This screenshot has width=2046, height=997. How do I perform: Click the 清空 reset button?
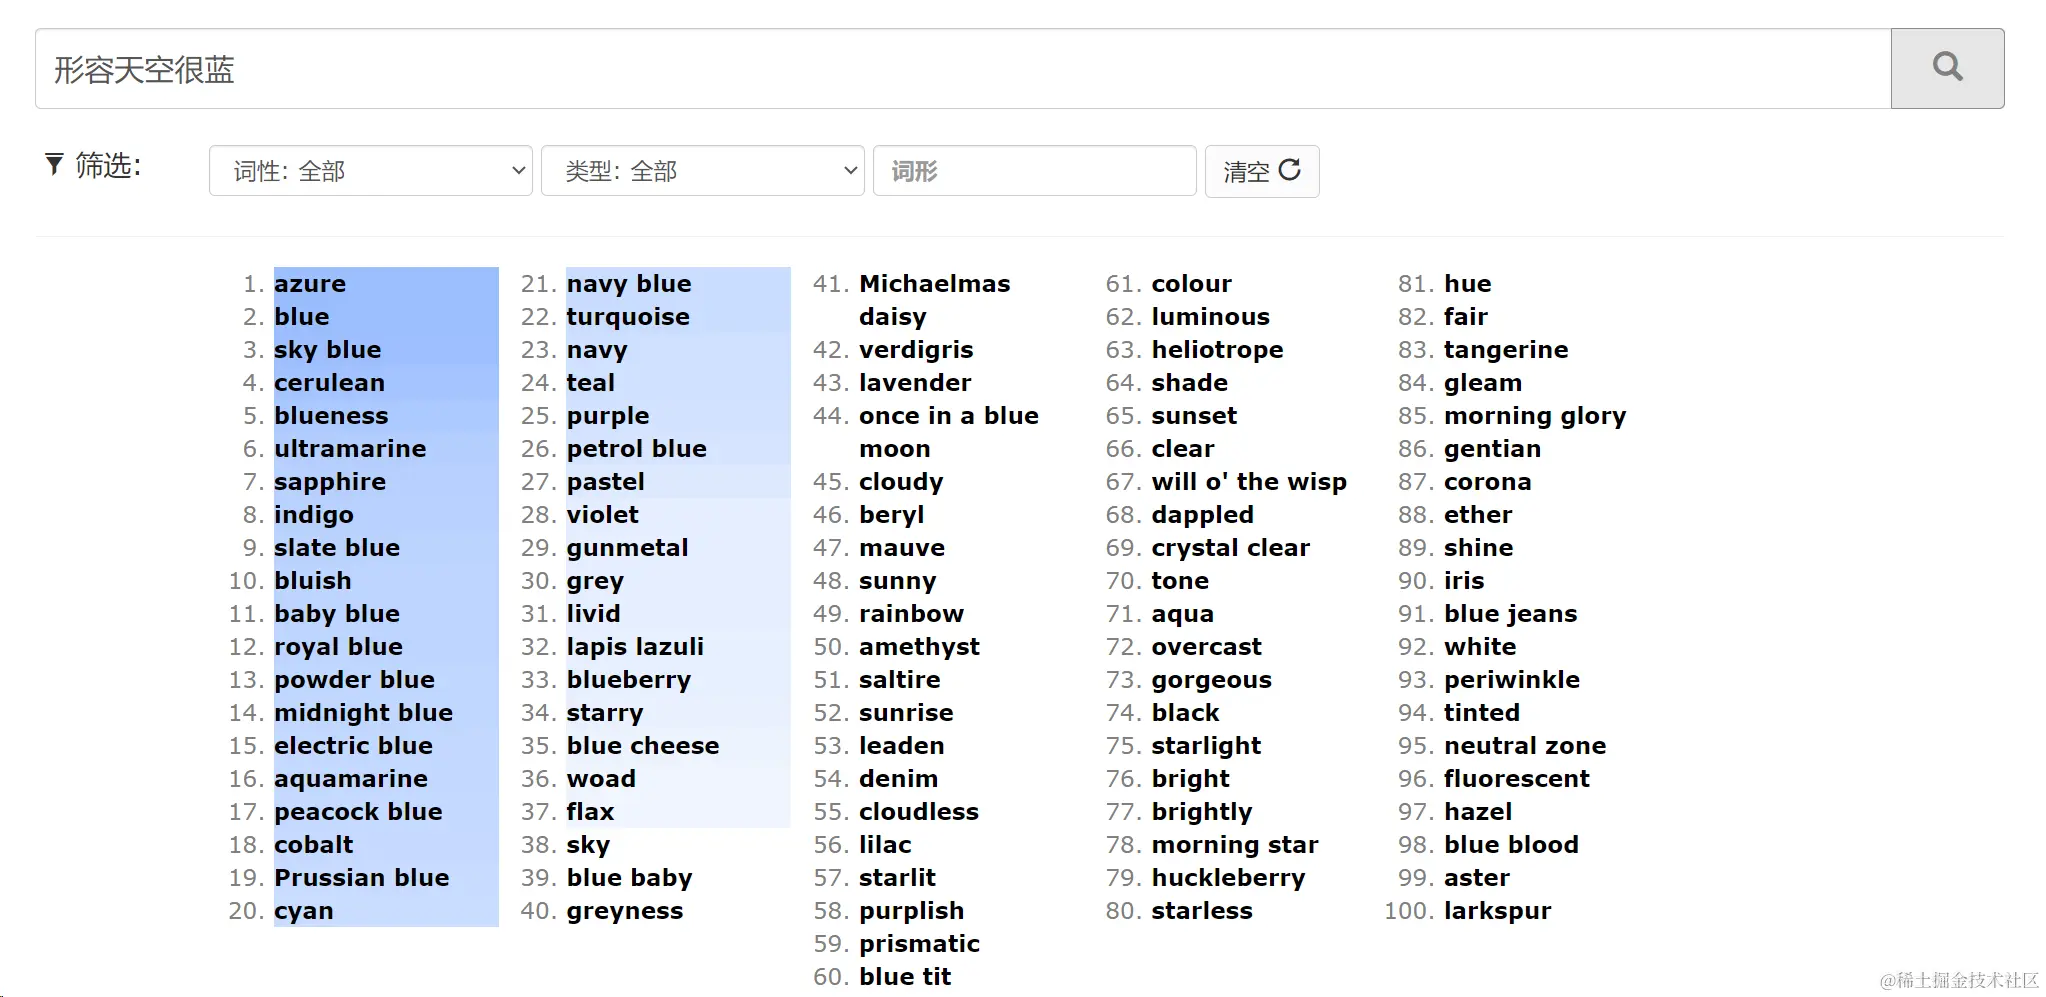pos(1262,171)
